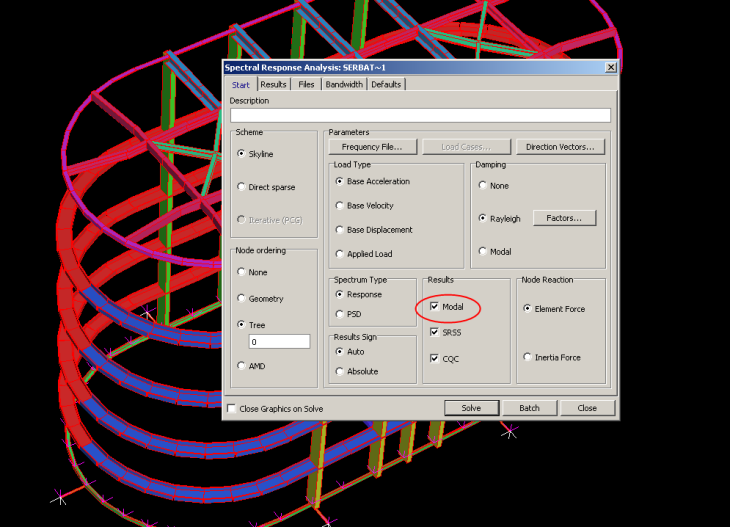730x527 pixels.
Task: Click the Description text field
Action: [x=419, y=115]
